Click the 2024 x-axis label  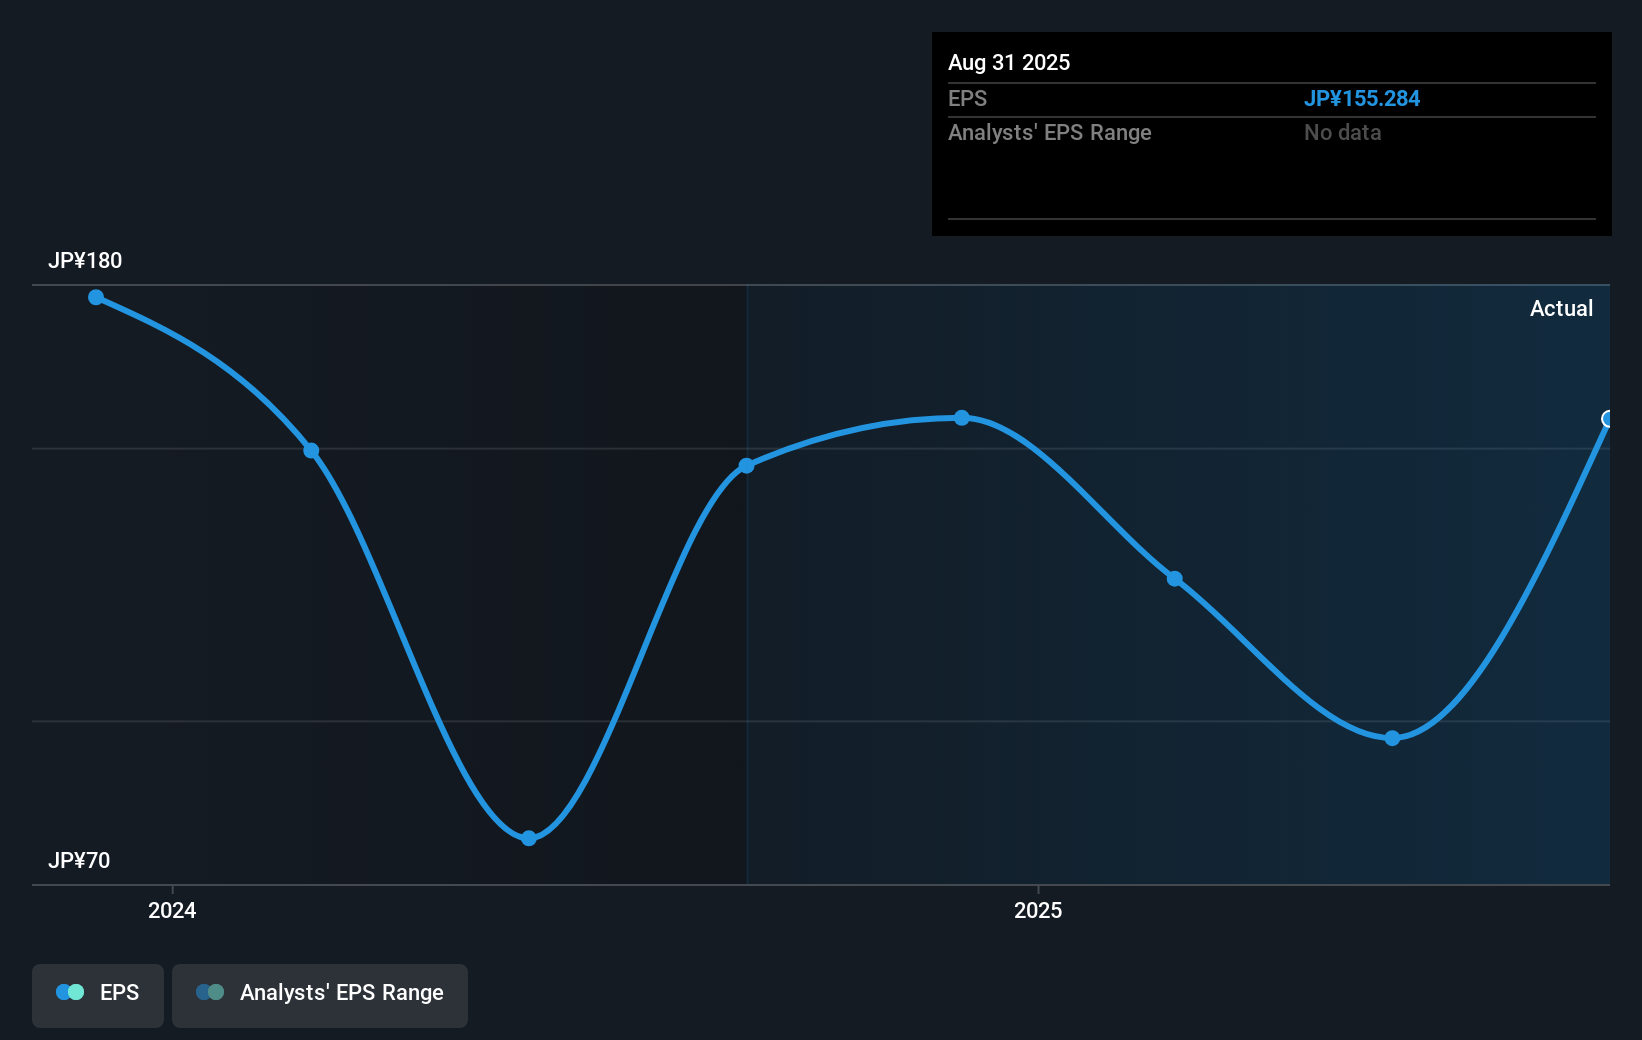click(x=172, y=910)
